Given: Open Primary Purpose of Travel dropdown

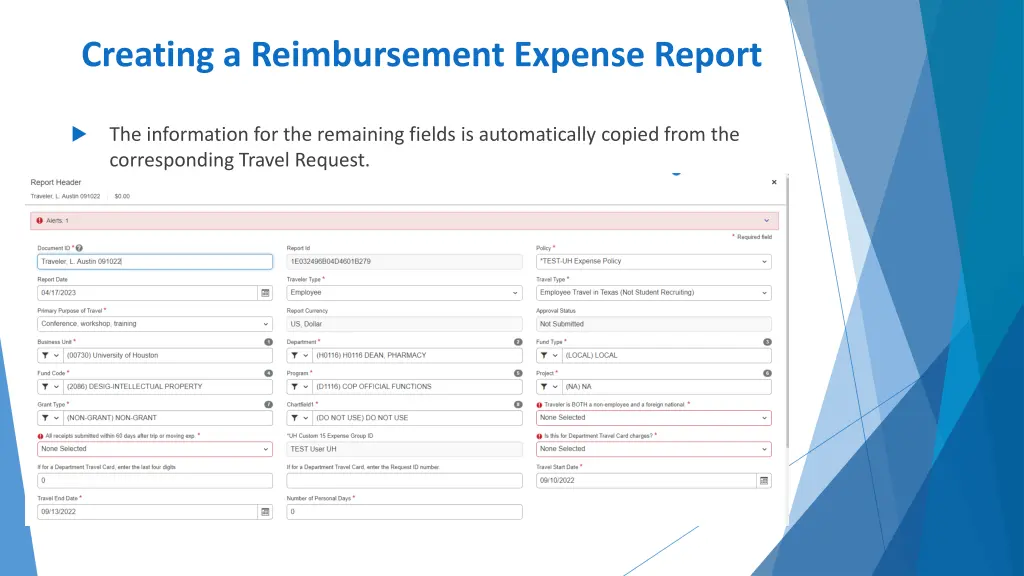Looking at the screenshot, I should pyautogui.click(x=155, y=324).
